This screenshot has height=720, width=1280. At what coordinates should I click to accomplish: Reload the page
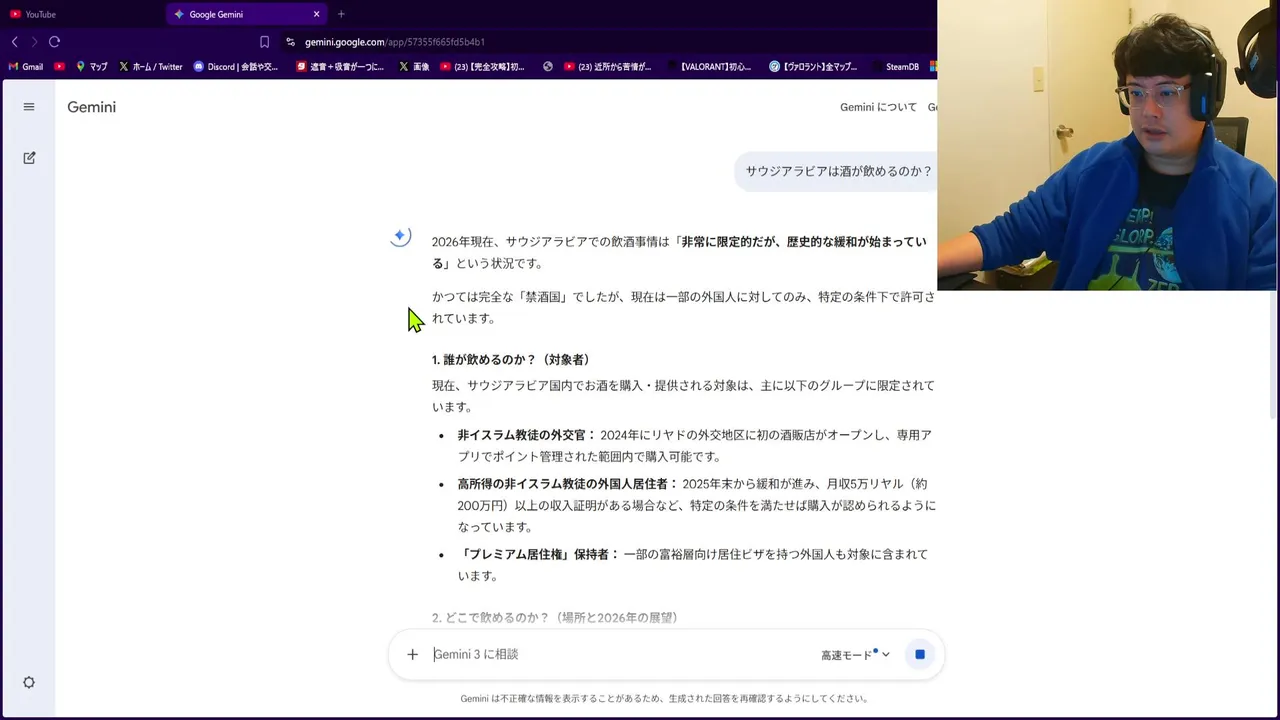point(54,42)
